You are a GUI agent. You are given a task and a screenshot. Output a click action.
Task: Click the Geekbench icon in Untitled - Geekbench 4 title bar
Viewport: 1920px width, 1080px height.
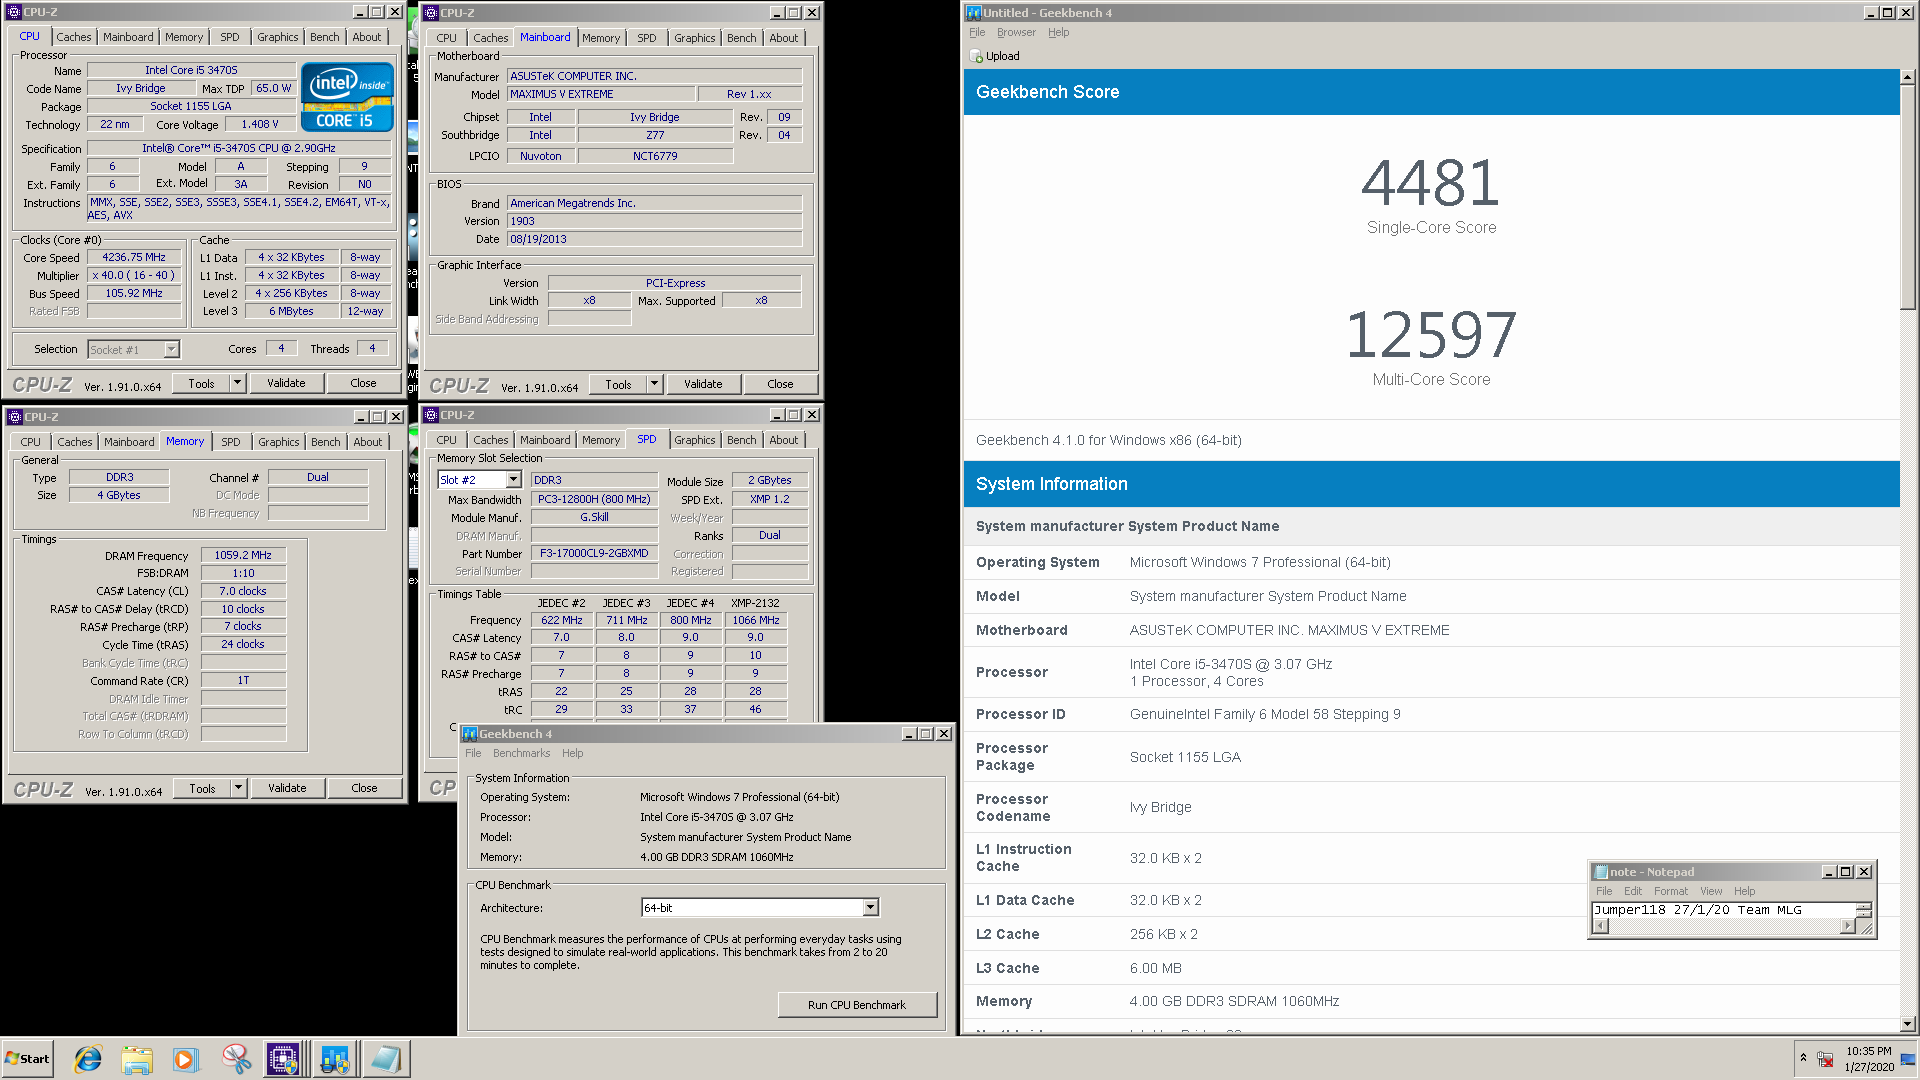point(974,13)
